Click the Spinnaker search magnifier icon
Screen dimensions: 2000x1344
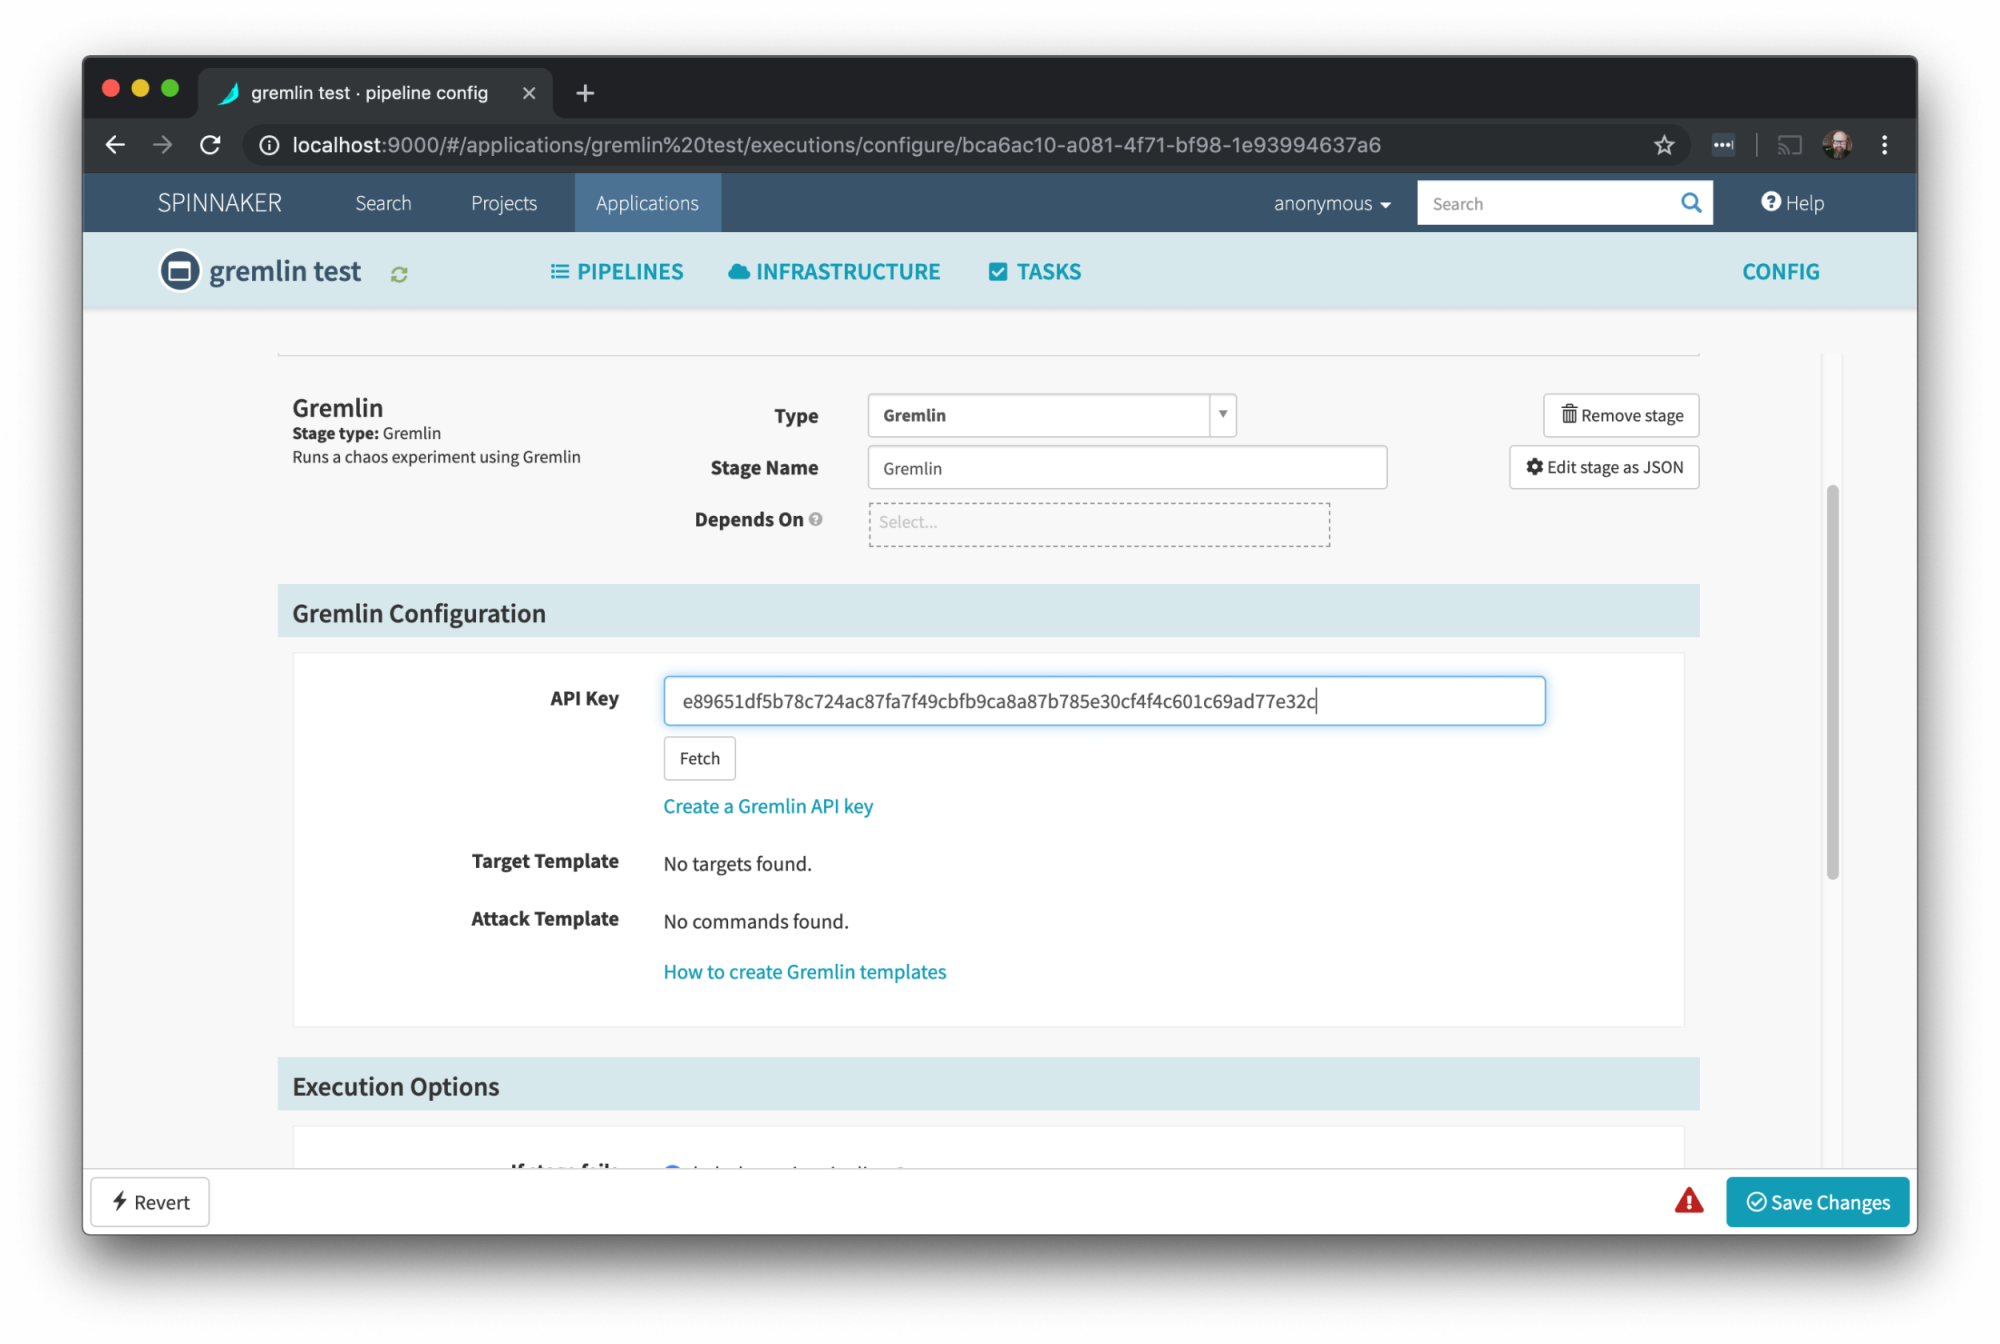(x=1691, y=203)
